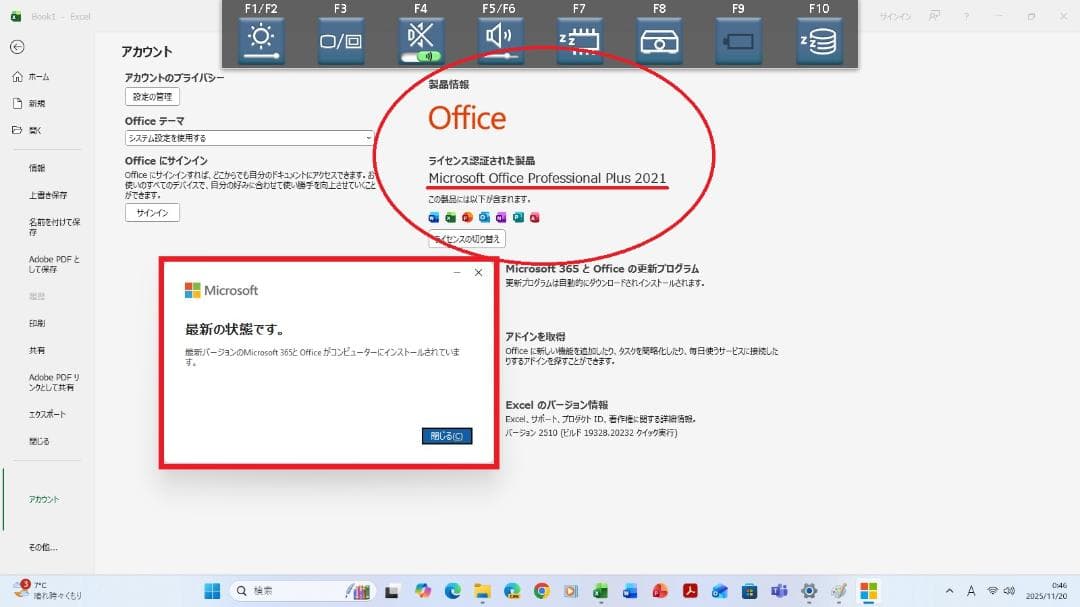Image resolution: width=1080 pixels, height=607 pixels.
Task: Click the 設定の管理 button
Action: point(152,97)
